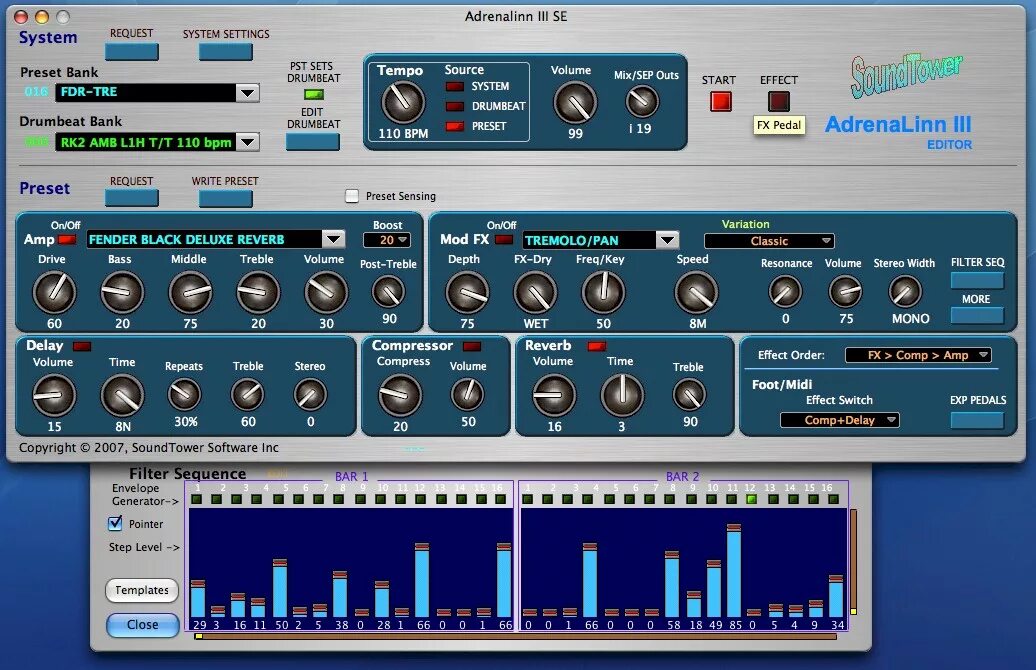1036x670 pixels.
Task: Toggle the EFFECT FX Pedal button
Action: (x=779, y=101)
